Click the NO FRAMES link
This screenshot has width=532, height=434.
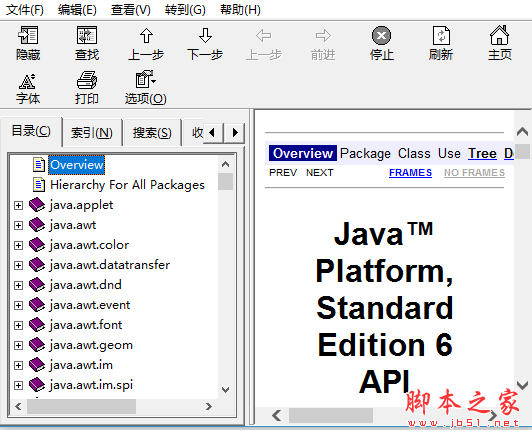click(474, 173)
